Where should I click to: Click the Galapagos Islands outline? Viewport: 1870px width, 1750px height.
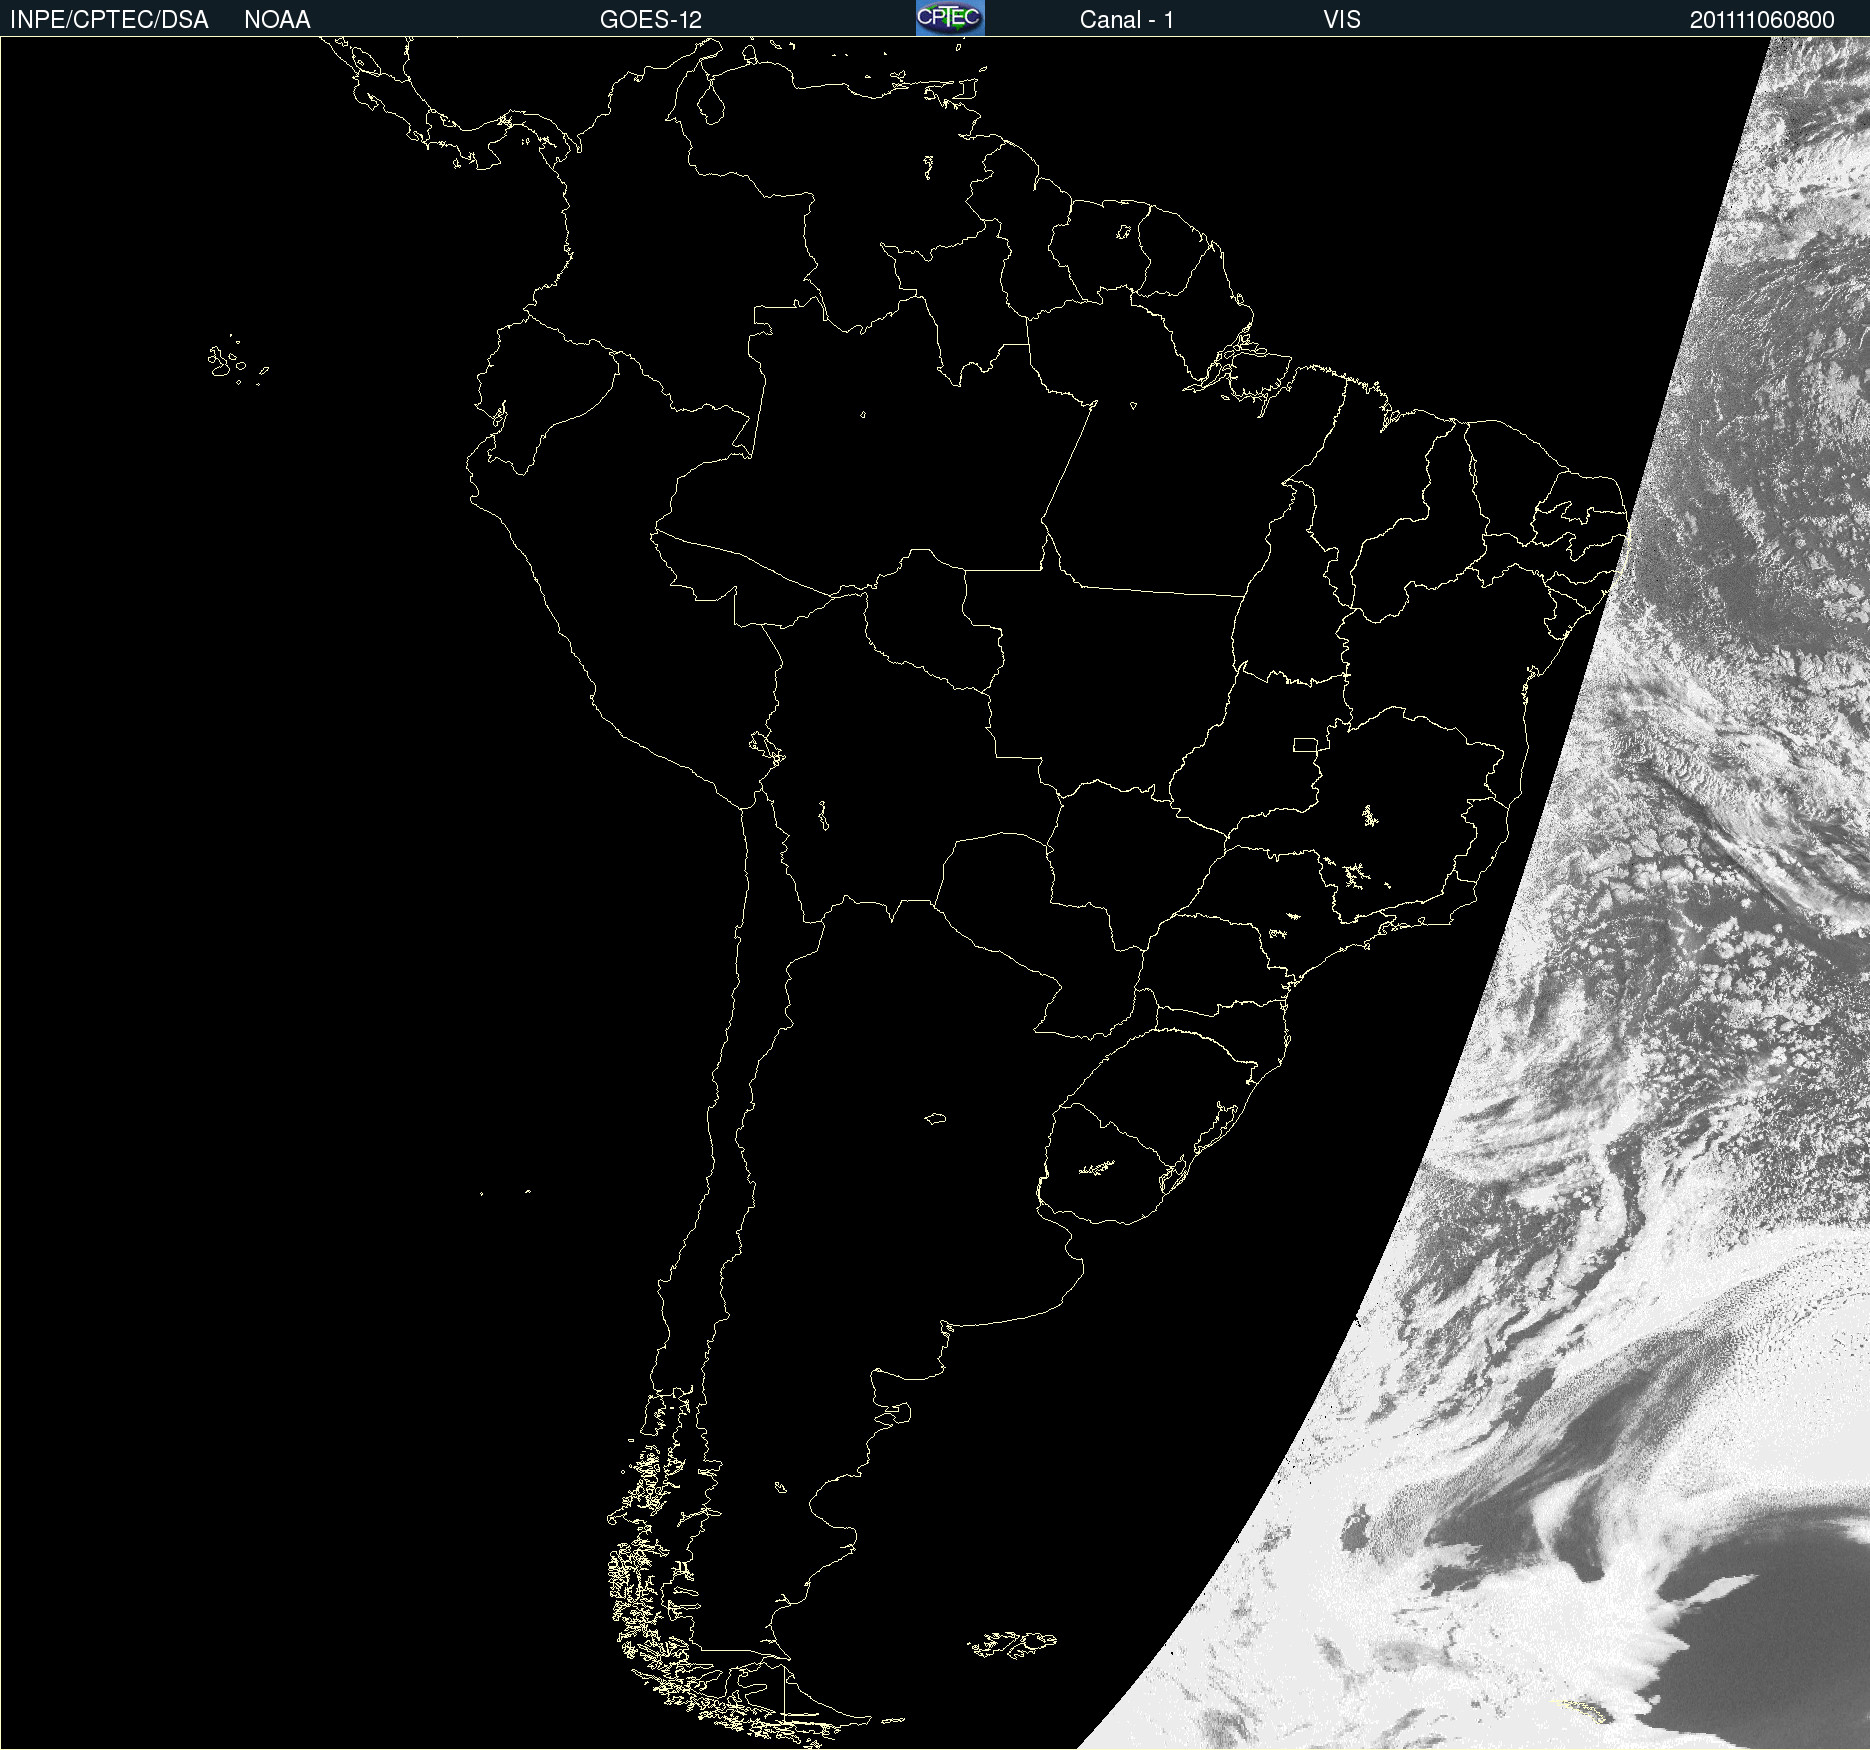(x=238, y=361)
